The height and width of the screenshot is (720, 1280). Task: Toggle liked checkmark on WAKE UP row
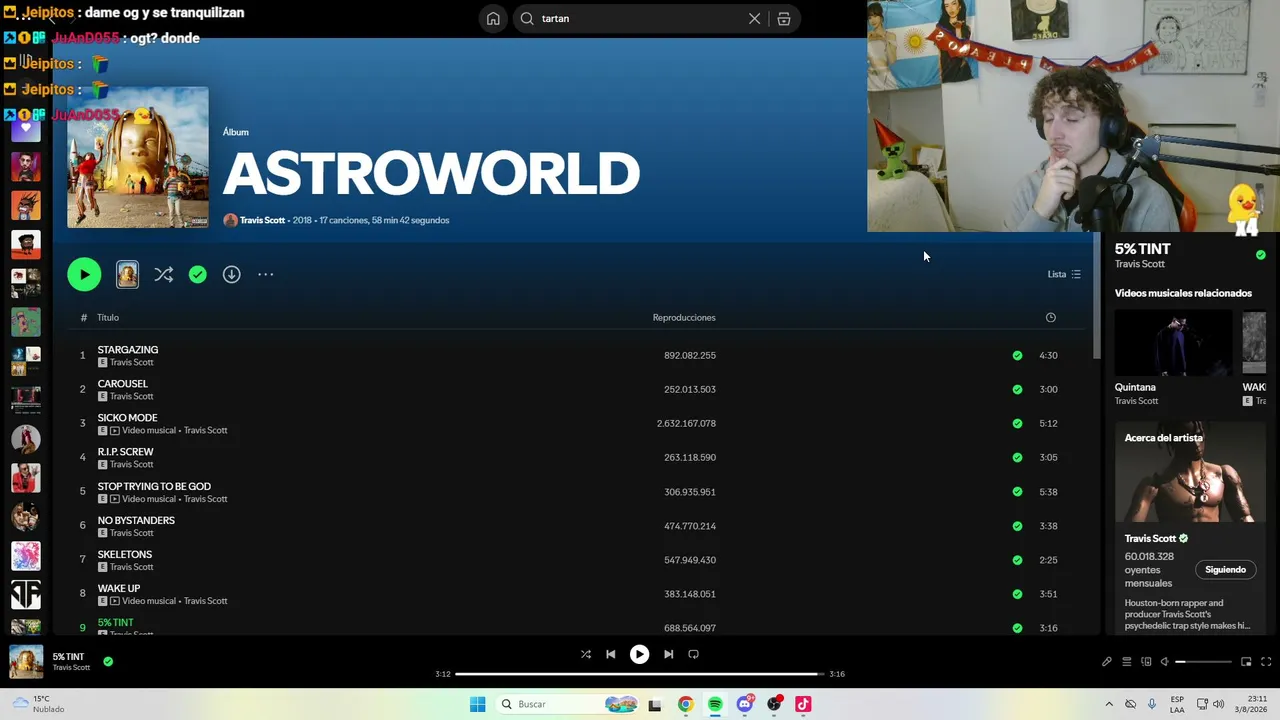click(1017, 594)
